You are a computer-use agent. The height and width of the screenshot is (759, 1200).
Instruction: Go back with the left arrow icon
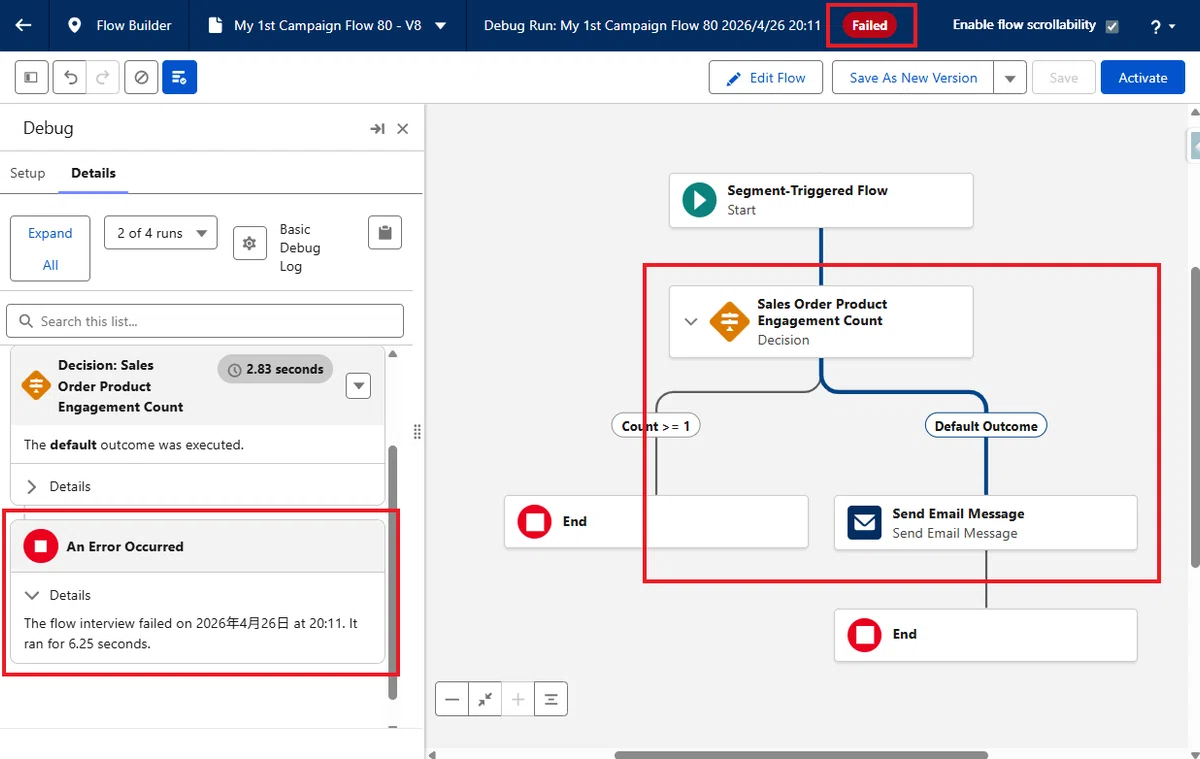(x=24, y=25)
